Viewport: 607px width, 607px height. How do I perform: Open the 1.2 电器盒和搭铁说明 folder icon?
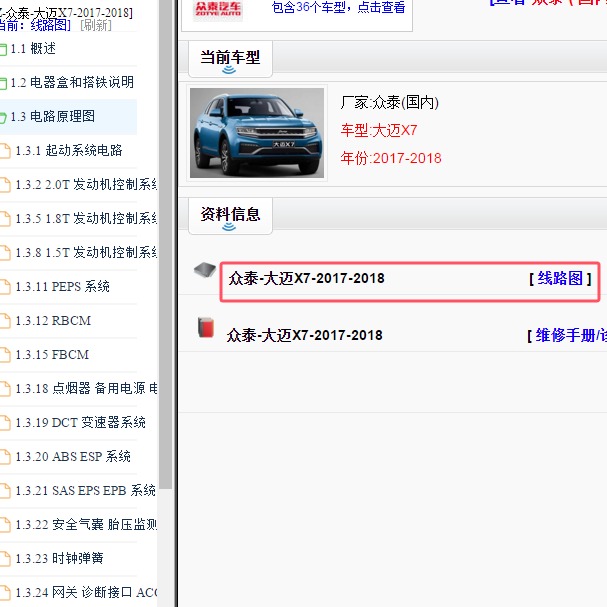tap(3, 83)
